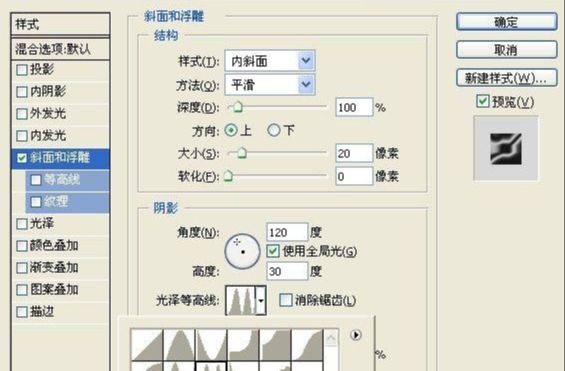Select the Linear contour preset thumbnail
The image size is (565, 371).
(147, 345)
